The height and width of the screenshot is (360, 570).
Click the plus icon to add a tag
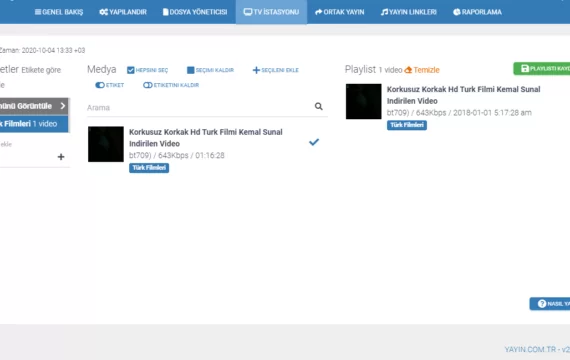point(61,157)
